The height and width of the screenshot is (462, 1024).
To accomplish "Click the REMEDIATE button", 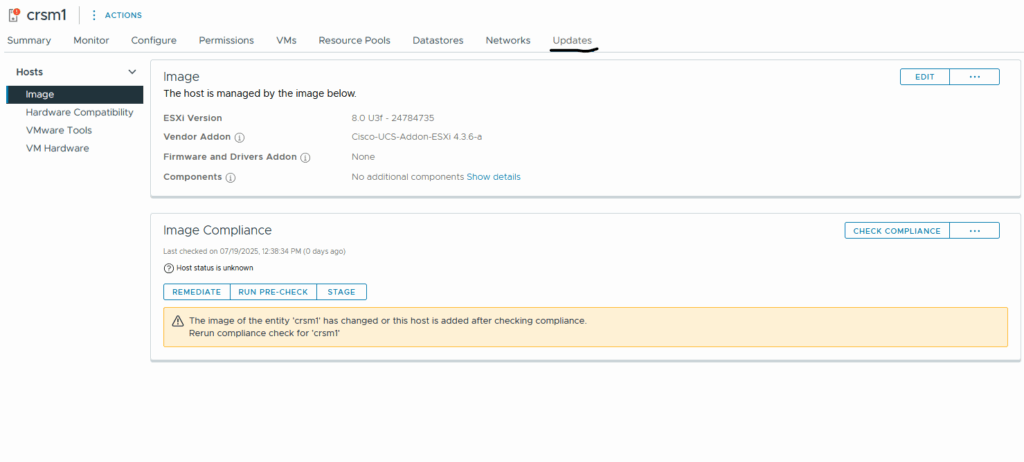I will pos(197,292).
